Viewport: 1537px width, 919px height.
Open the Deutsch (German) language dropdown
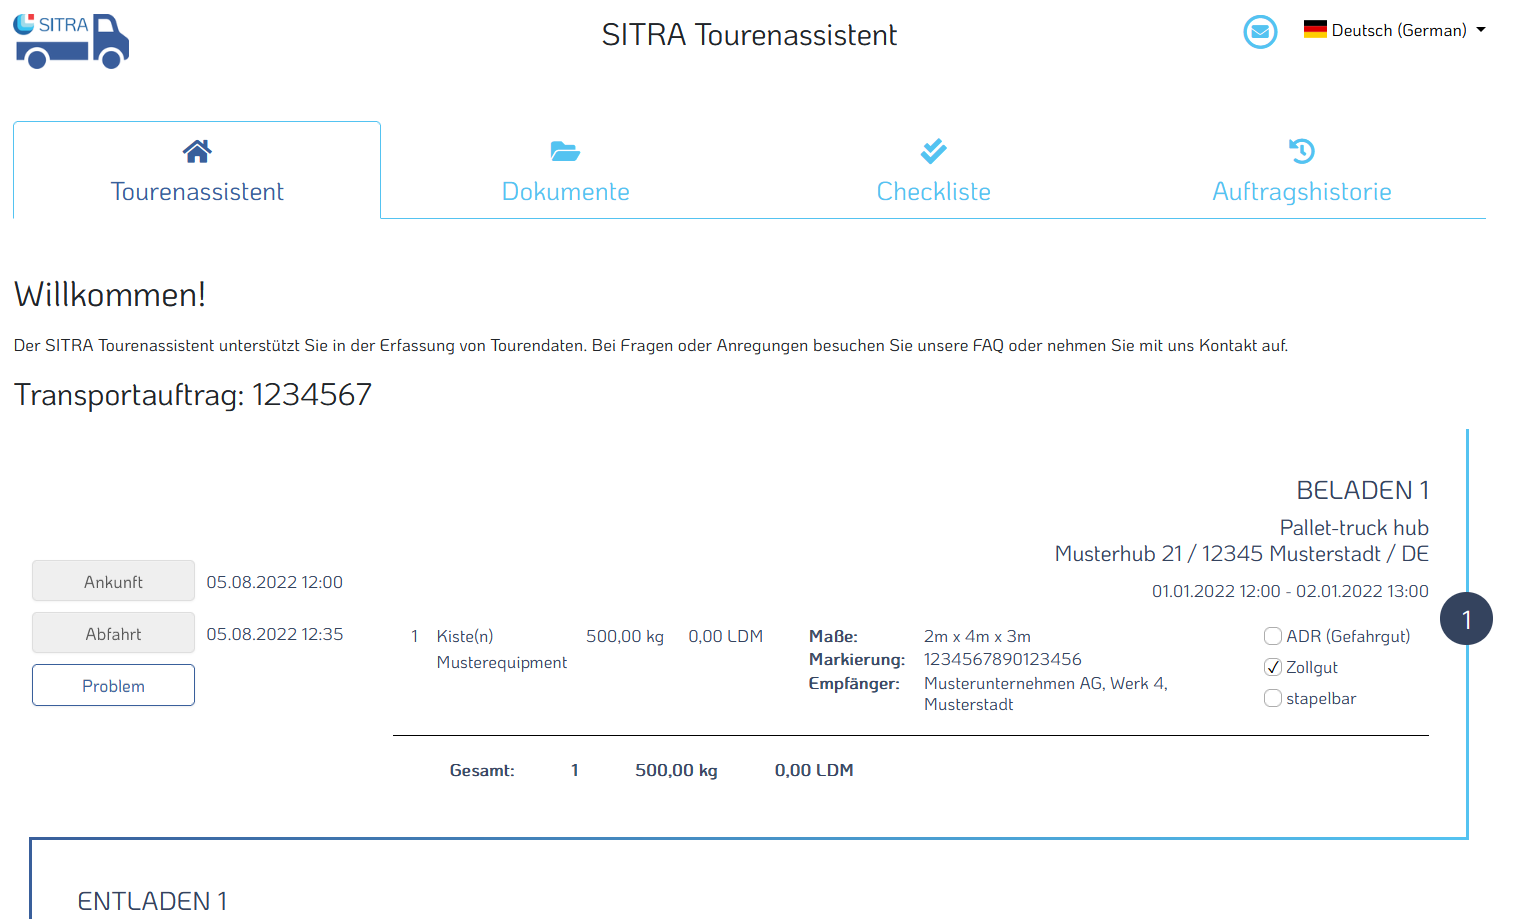tap(1398, 30)
